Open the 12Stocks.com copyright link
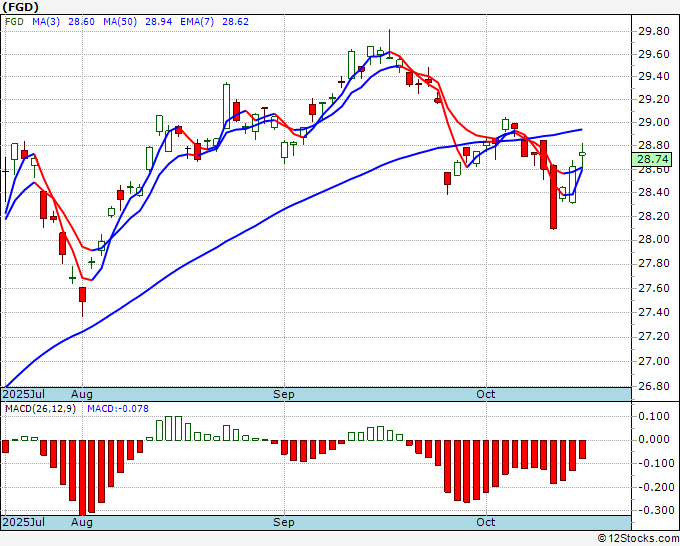Image resolution: width=680 pixels, height=546 pixels. [x=638, y=539]
